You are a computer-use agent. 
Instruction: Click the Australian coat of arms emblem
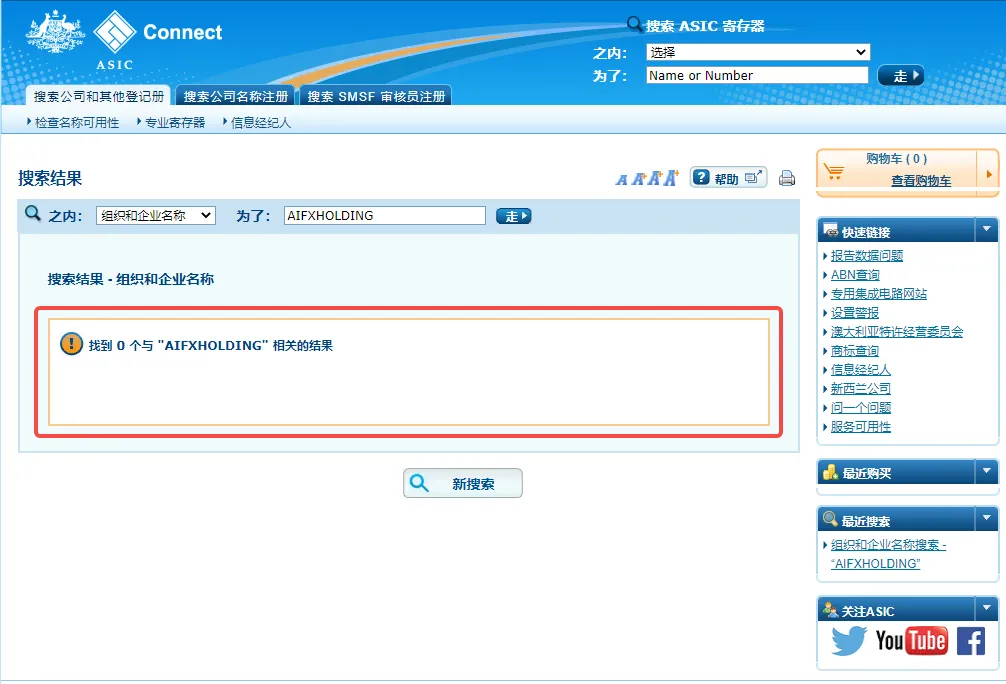coord(55,31)
